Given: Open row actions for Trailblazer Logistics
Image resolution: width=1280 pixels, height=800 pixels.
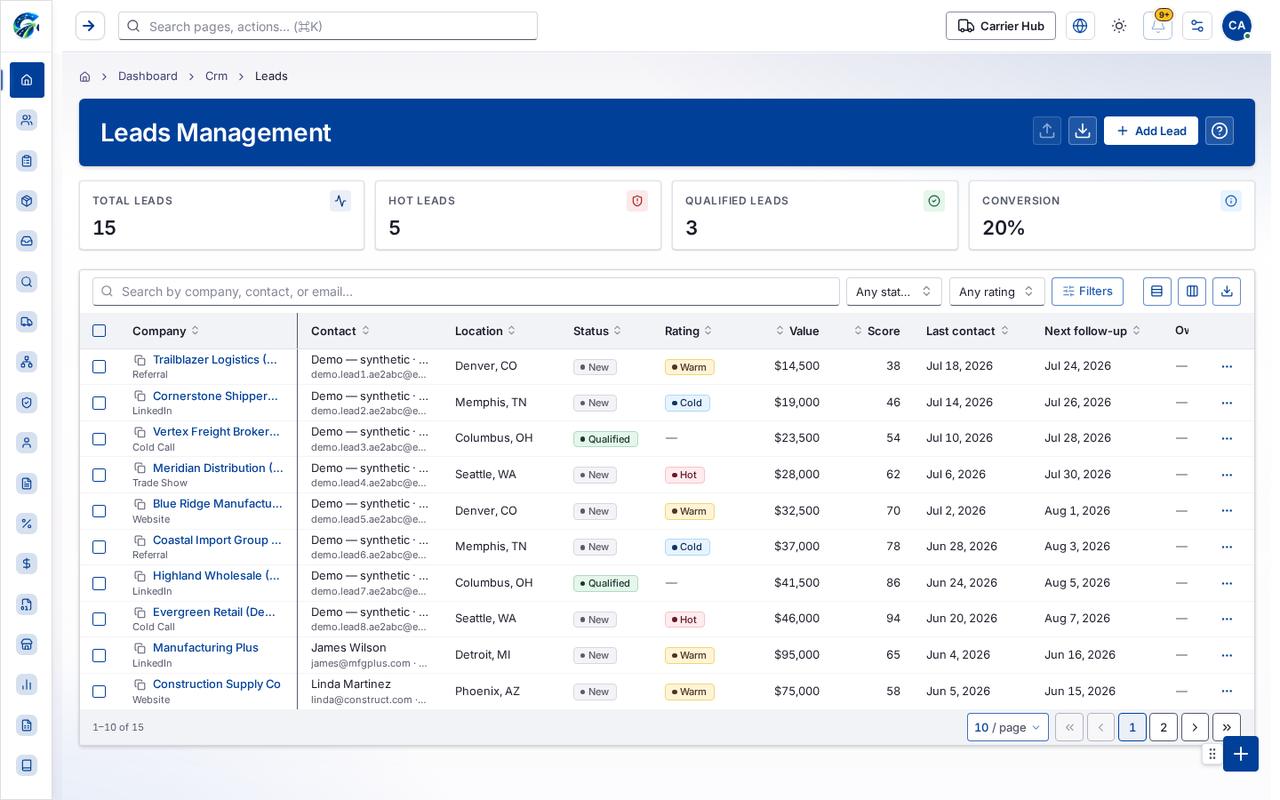Looking at the screenshot, I should [x=1227, y=366].
